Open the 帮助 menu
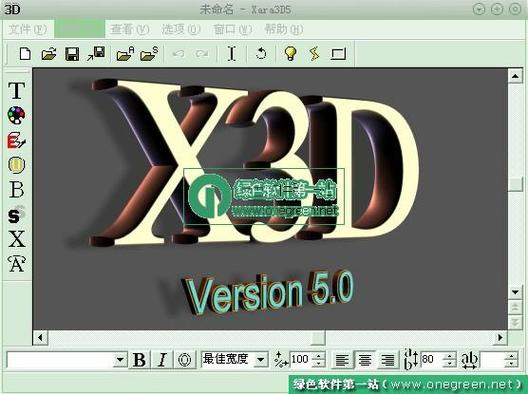Screen dimensions: 528x394 [284, 30]
